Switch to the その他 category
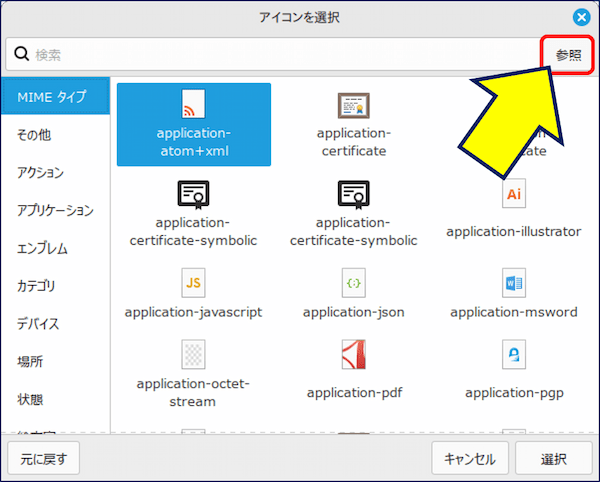This screenshot has height=482, width=600. tap(34, 135)
